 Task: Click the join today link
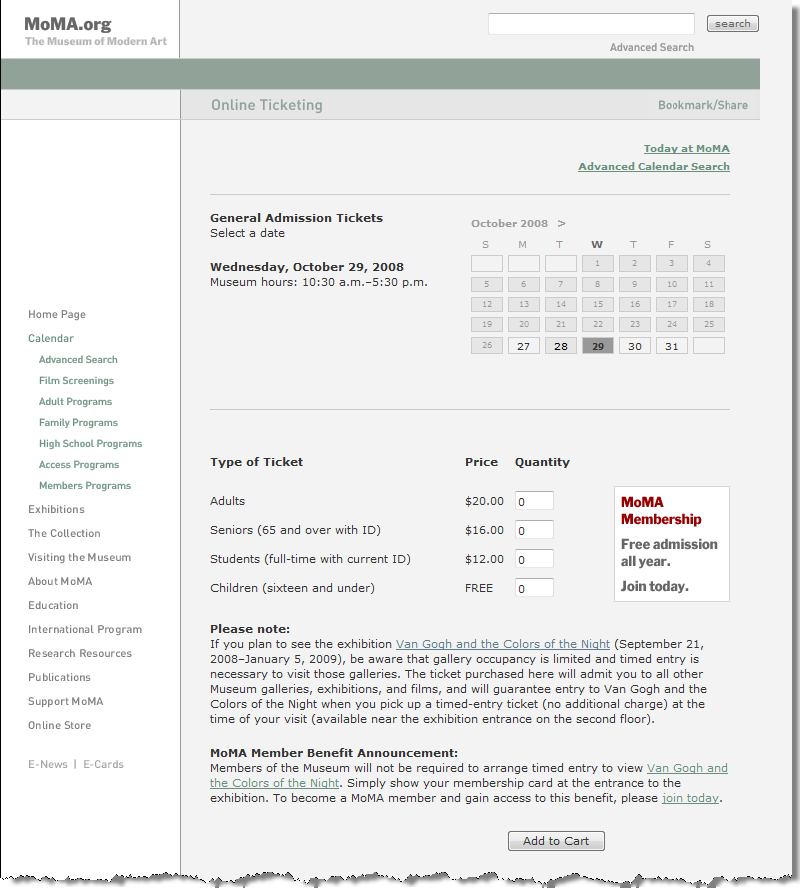690,798
